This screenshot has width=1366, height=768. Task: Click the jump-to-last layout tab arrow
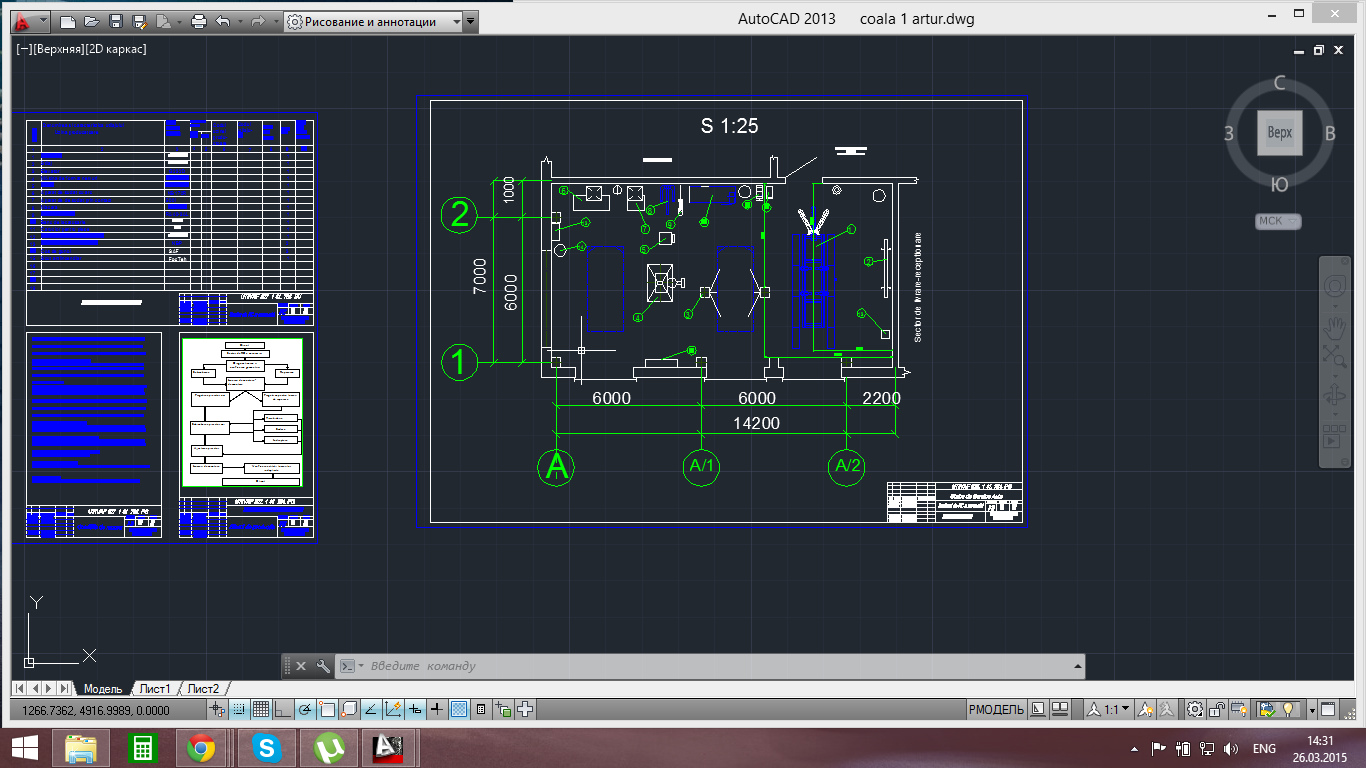click(x=64, y=689)
